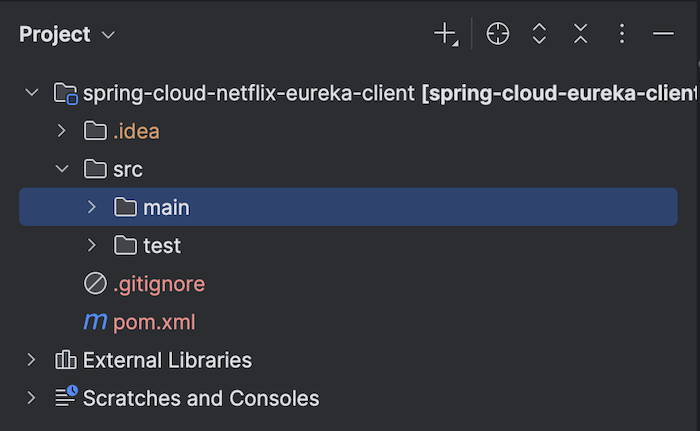Click the .gitignore file icon
Image resolution: width=700 pixels, height=431 pixels.
95,284
